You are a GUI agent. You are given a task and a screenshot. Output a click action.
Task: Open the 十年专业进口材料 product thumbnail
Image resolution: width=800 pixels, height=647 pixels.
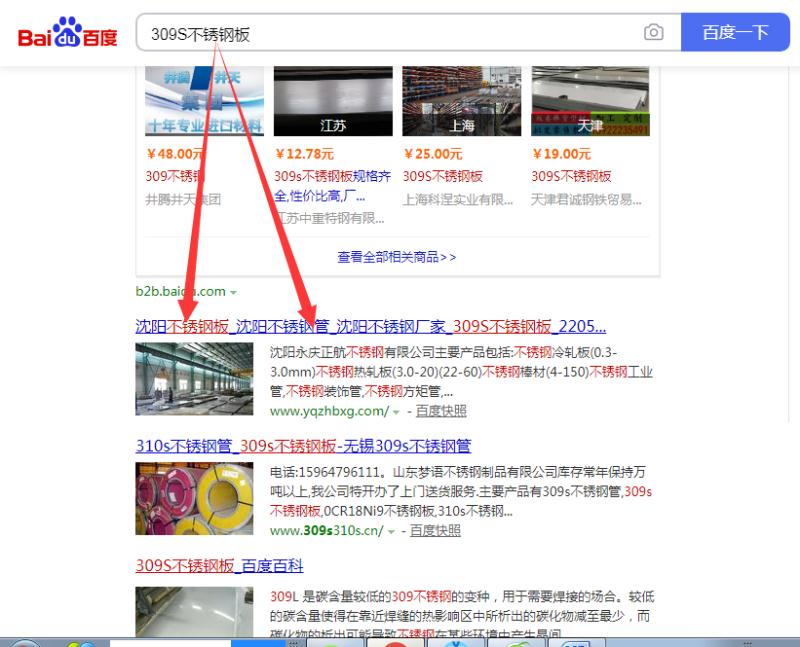pos(205,101)
